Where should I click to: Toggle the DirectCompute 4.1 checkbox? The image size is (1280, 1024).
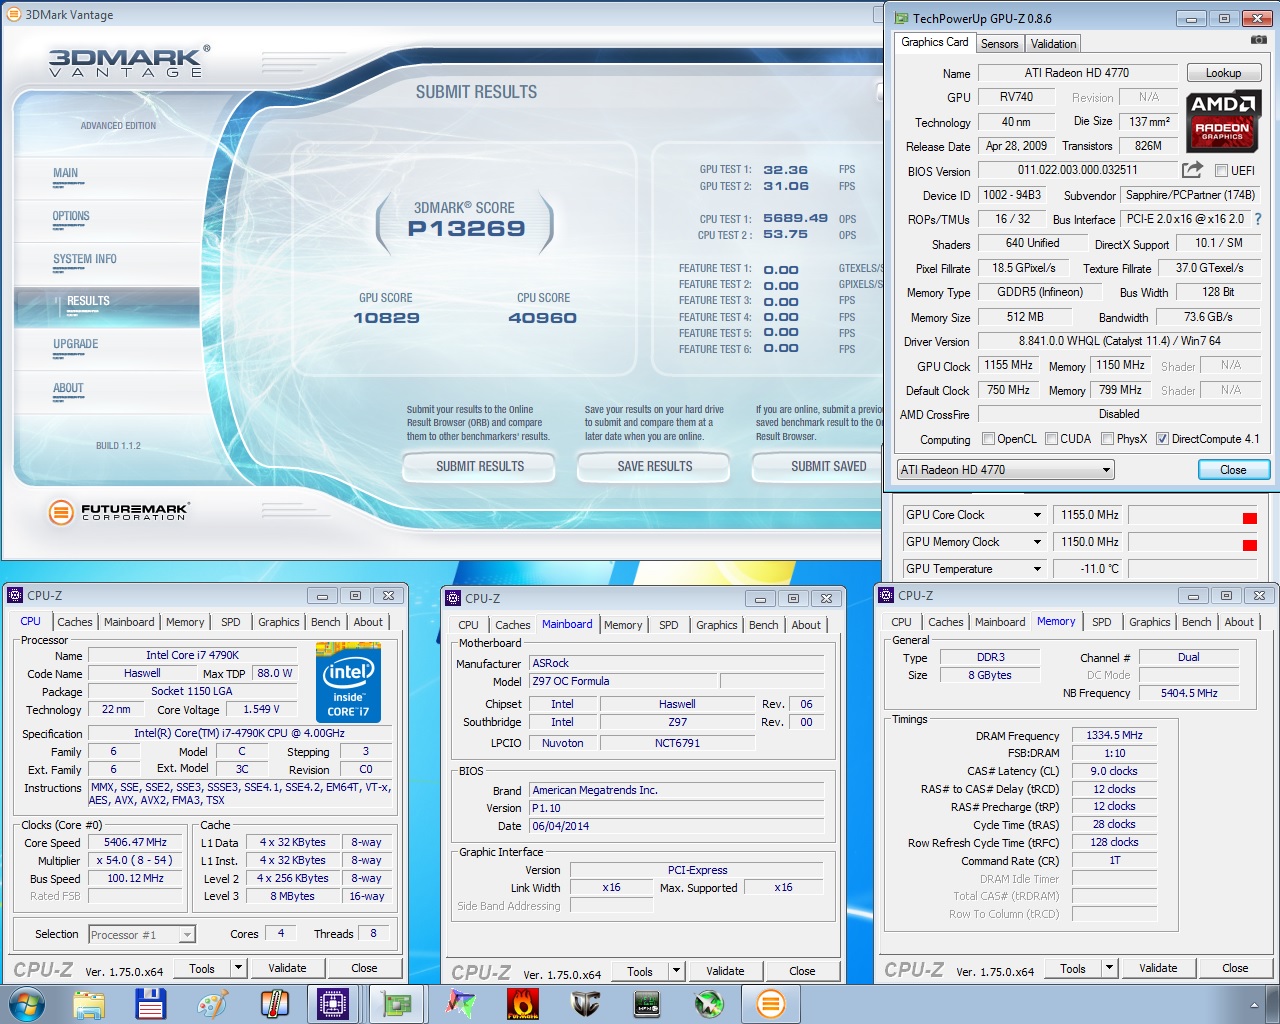click(1162, 439)
